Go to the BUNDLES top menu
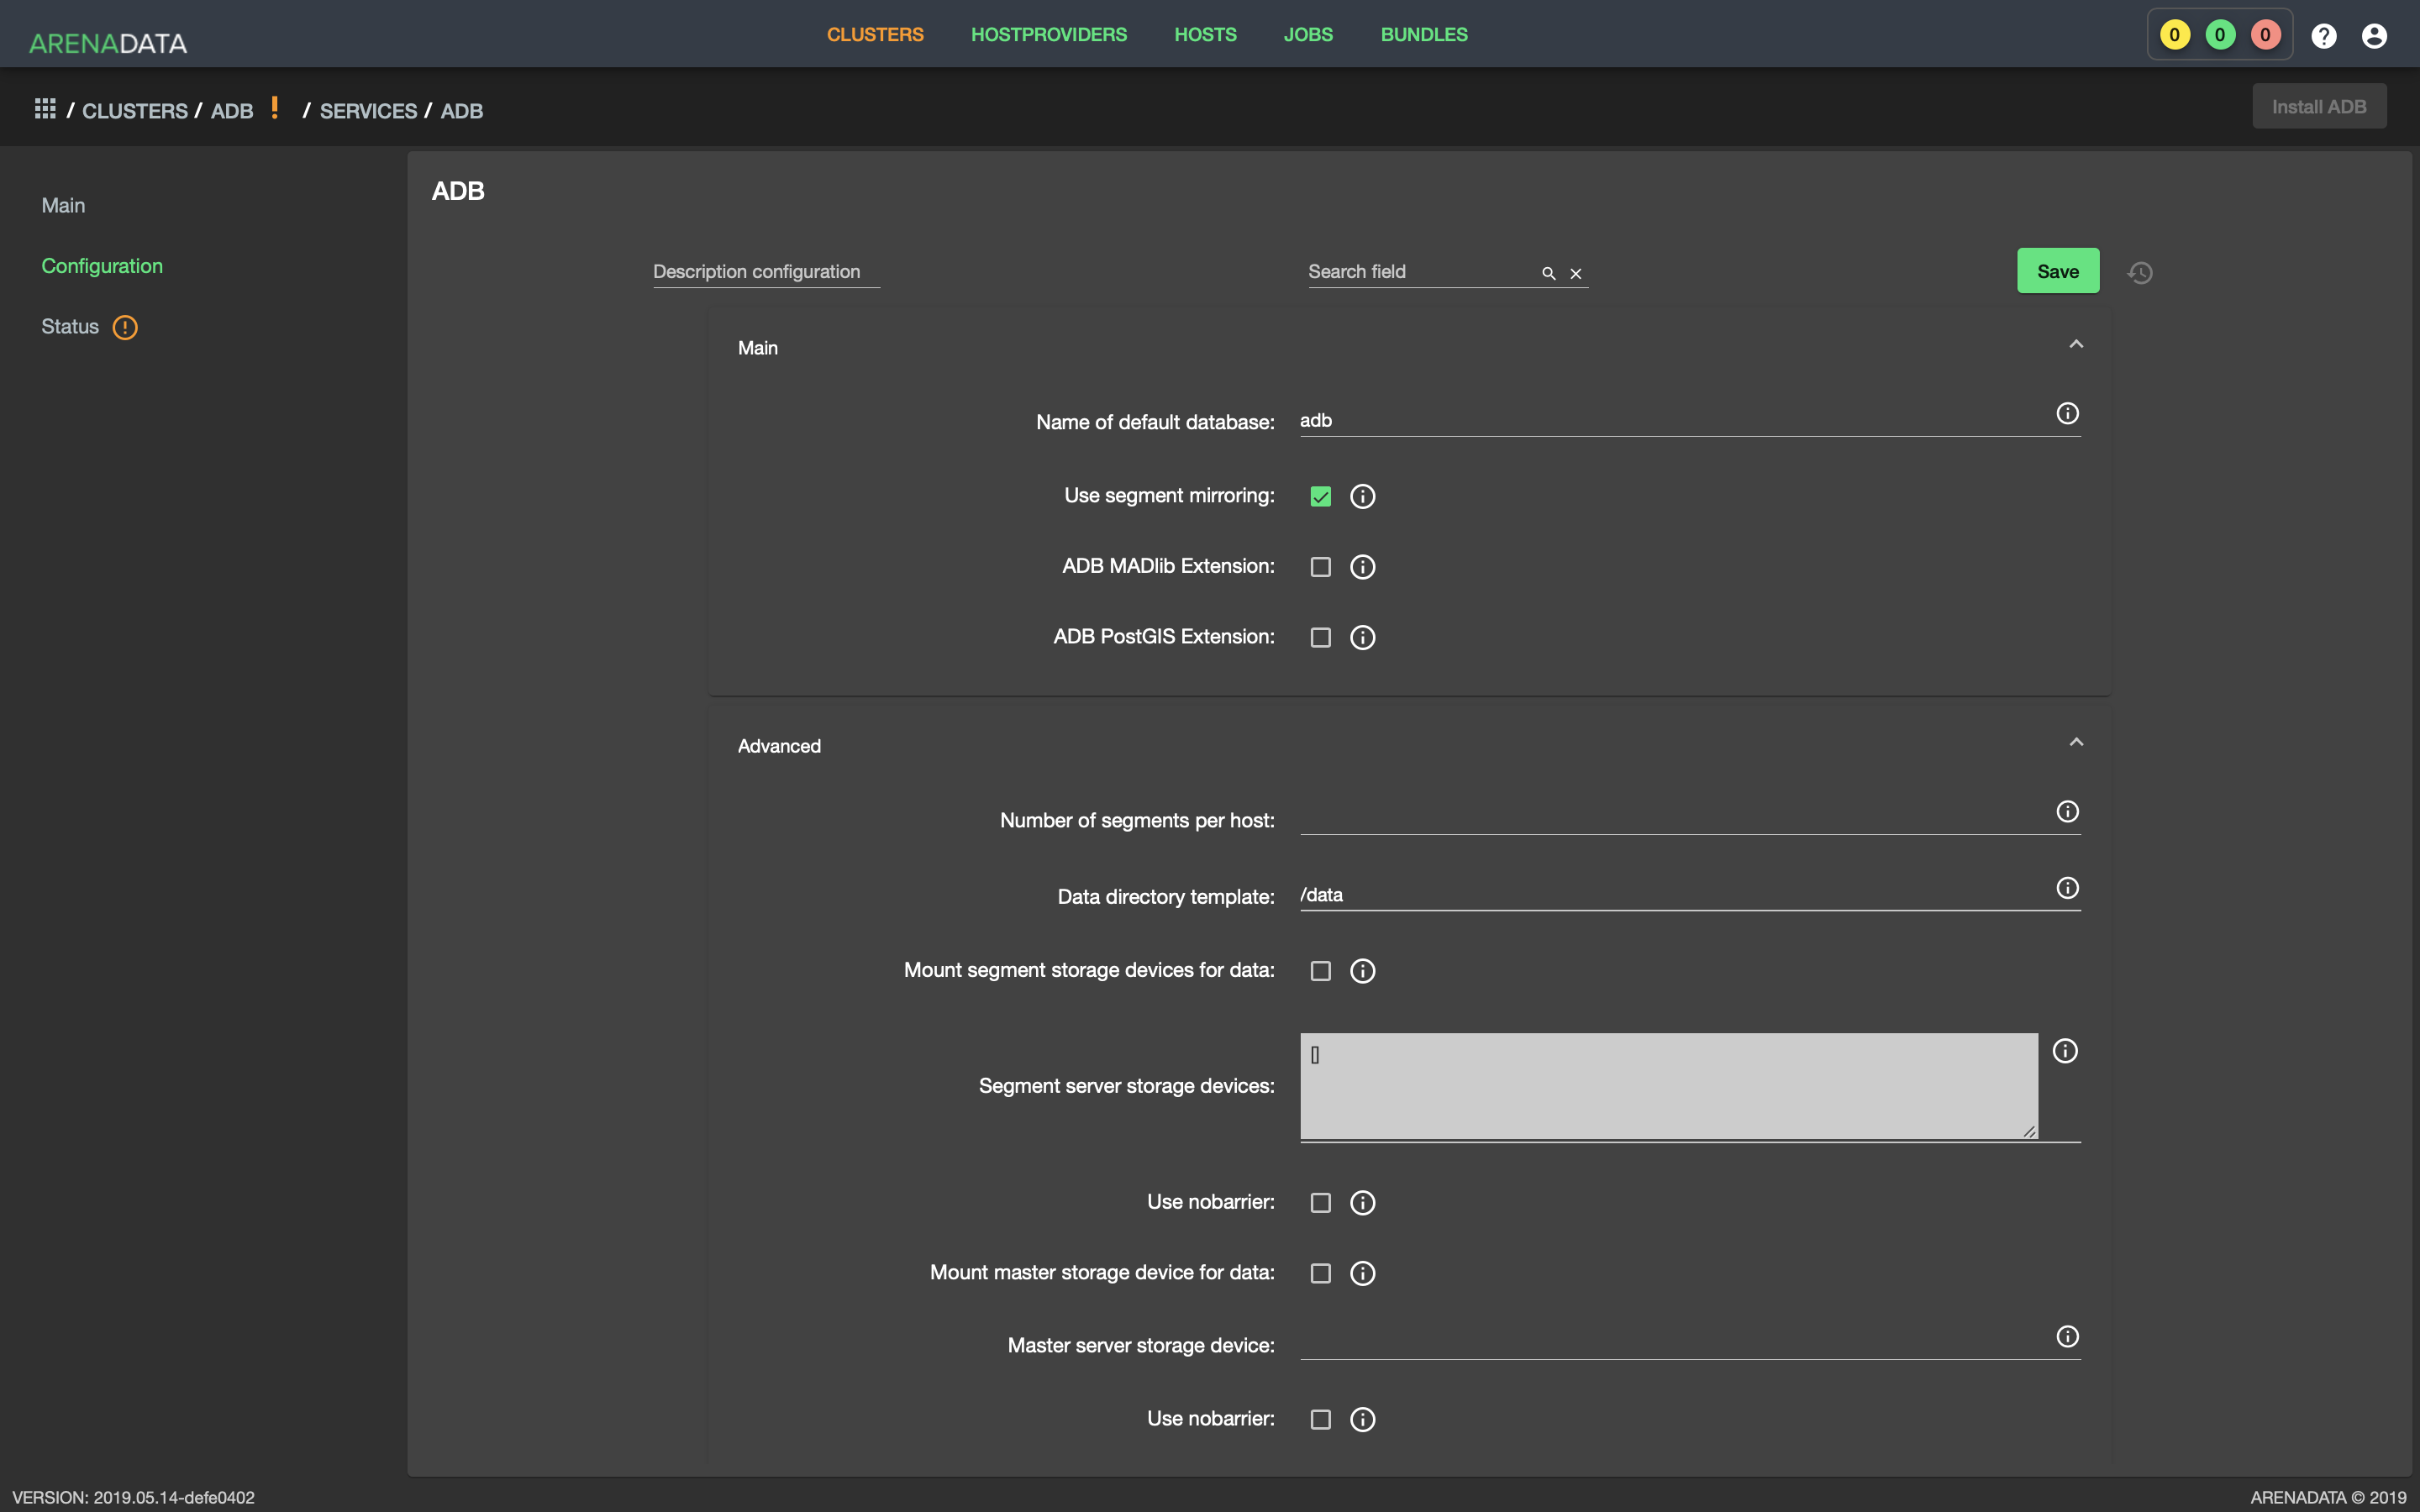Image resolution: width=2420 pixels, height=1512 pixels. 1424,34
